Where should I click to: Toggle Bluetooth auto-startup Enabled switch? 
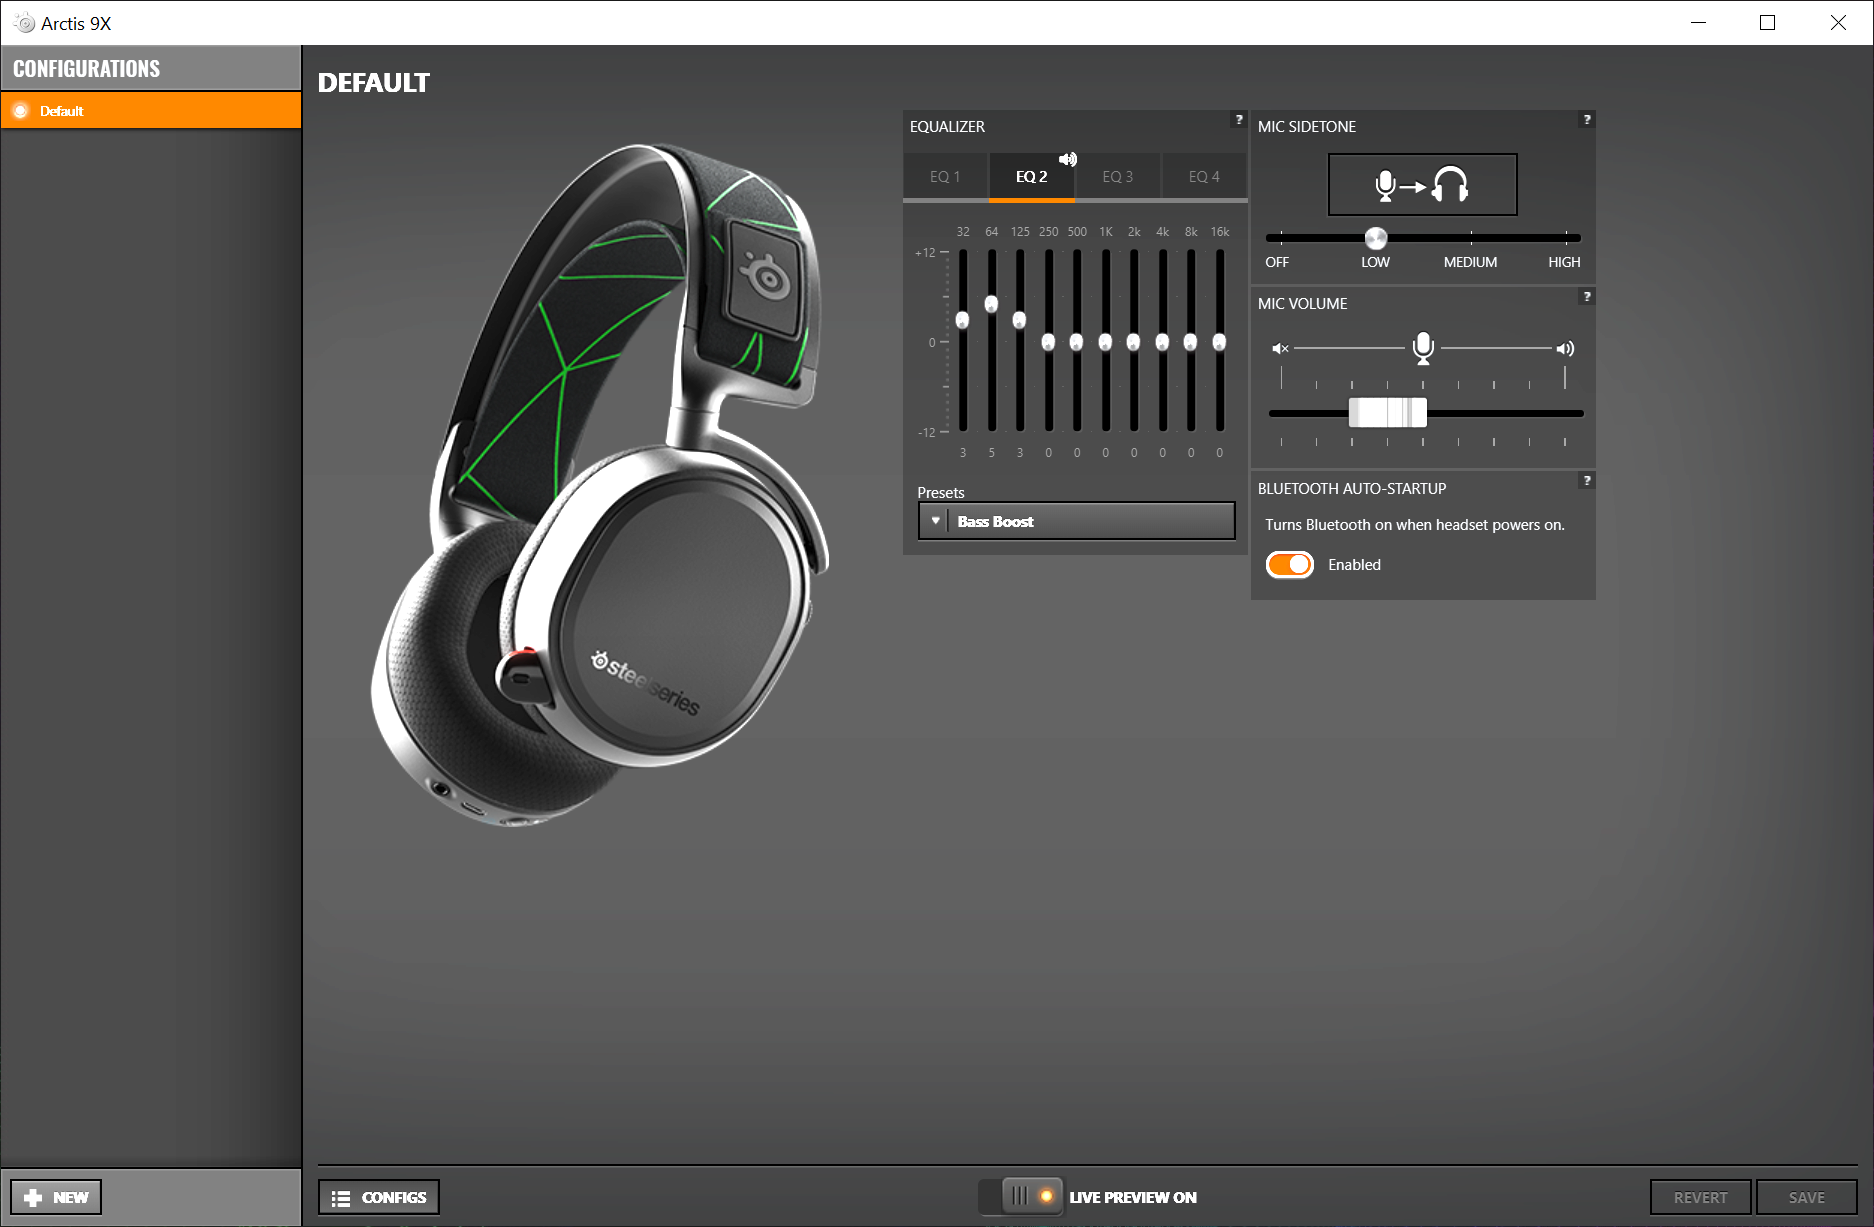point(1290,565)
